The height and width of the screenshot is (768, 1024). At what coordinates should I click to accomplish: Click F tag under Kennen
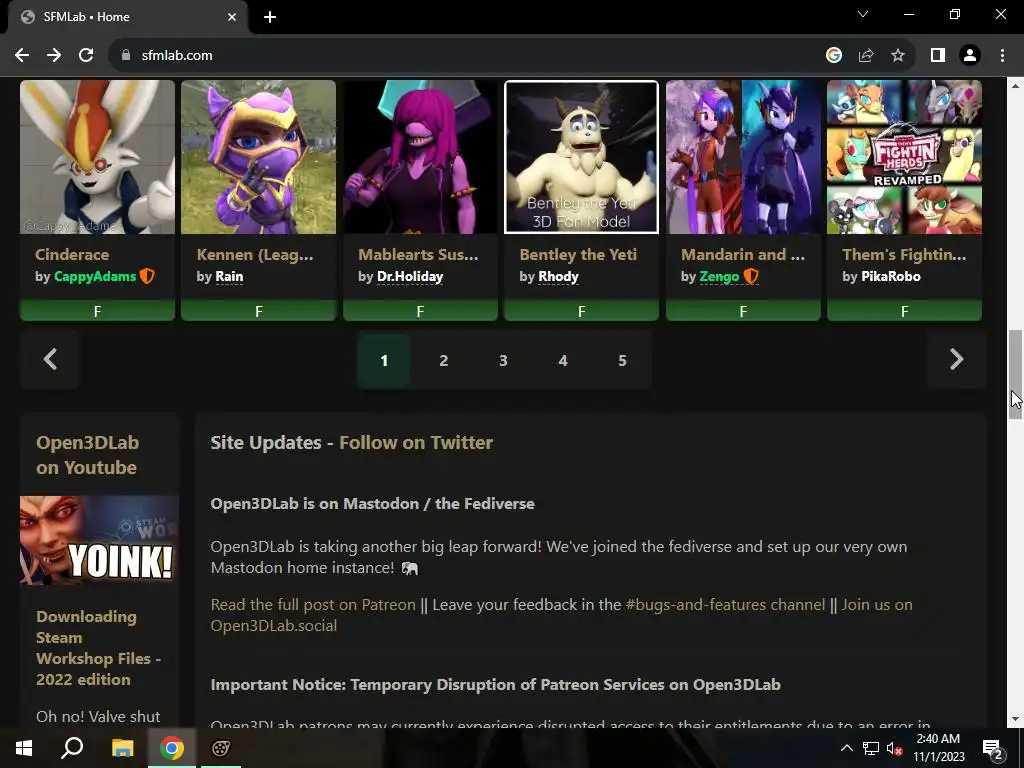[259, 312]
